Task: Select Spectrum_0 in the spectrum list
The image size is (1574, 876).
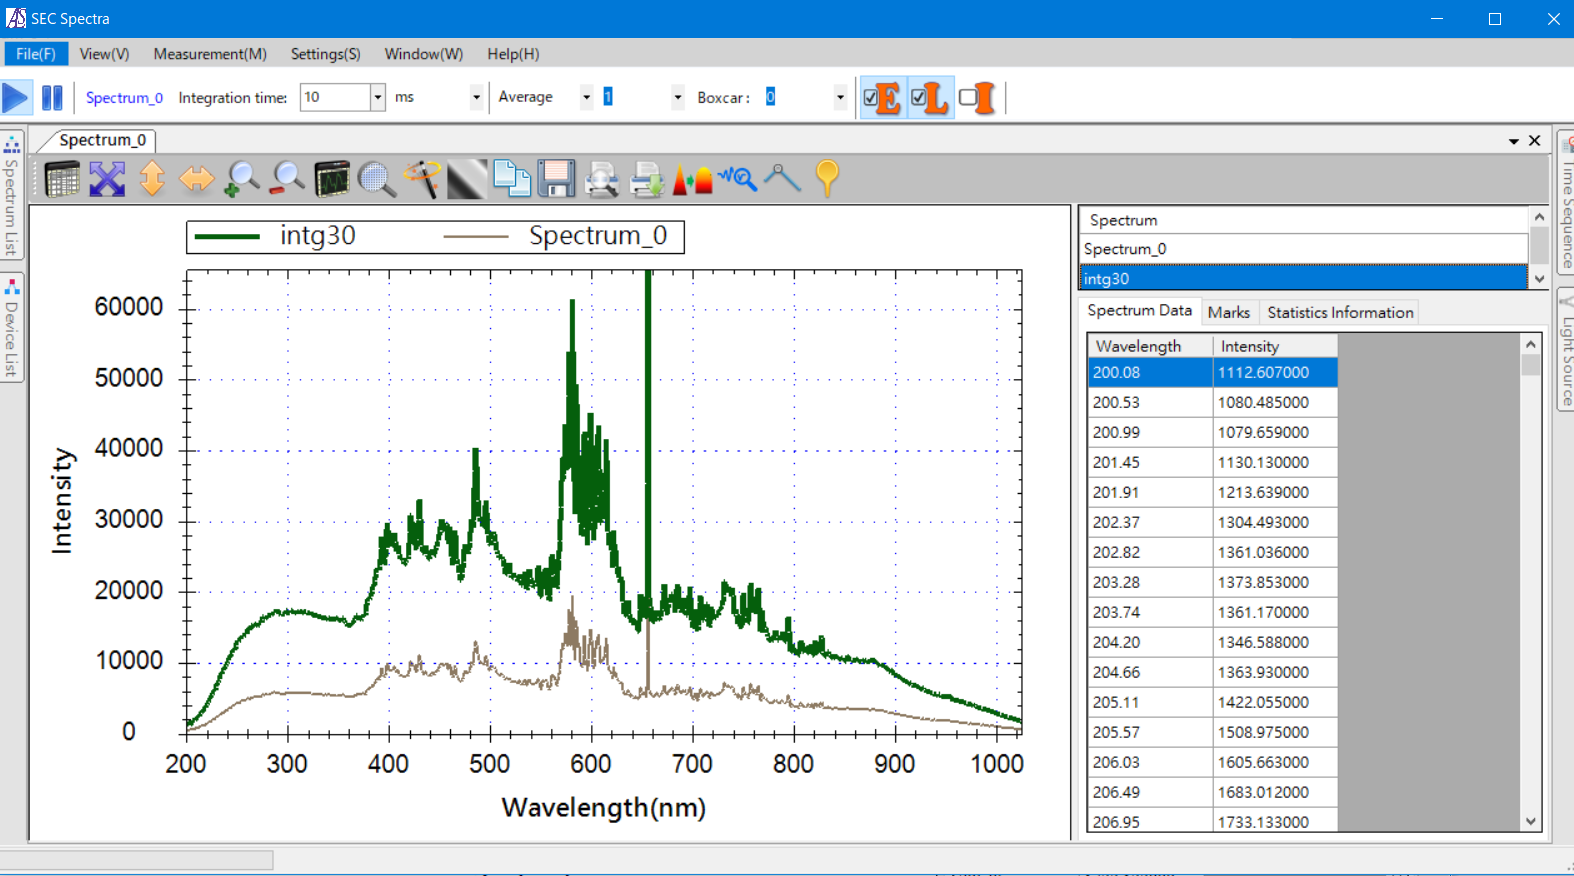Action: [x=1300, y=249]
